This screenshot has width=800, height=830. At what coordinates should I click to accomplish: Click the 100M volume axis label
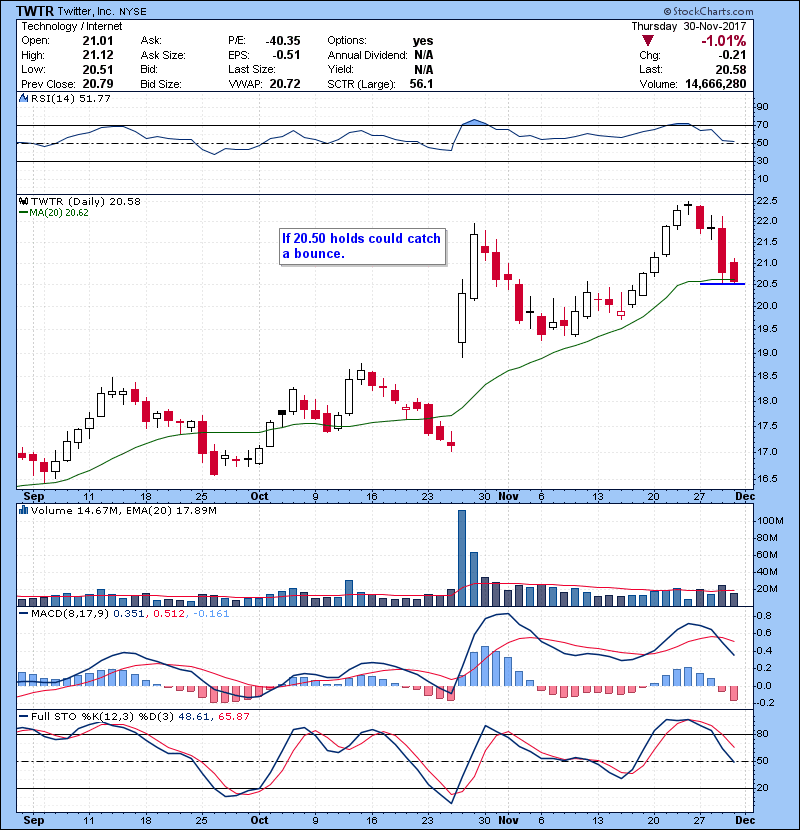tap(770, 521)
